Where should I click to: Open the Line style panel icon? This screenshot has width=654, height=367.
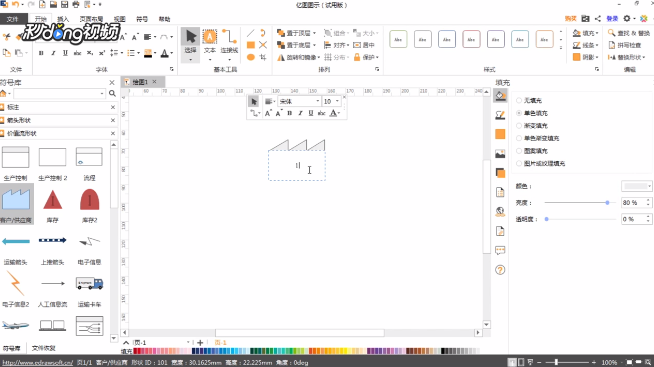pyautogui.click(x=500, y=115)
